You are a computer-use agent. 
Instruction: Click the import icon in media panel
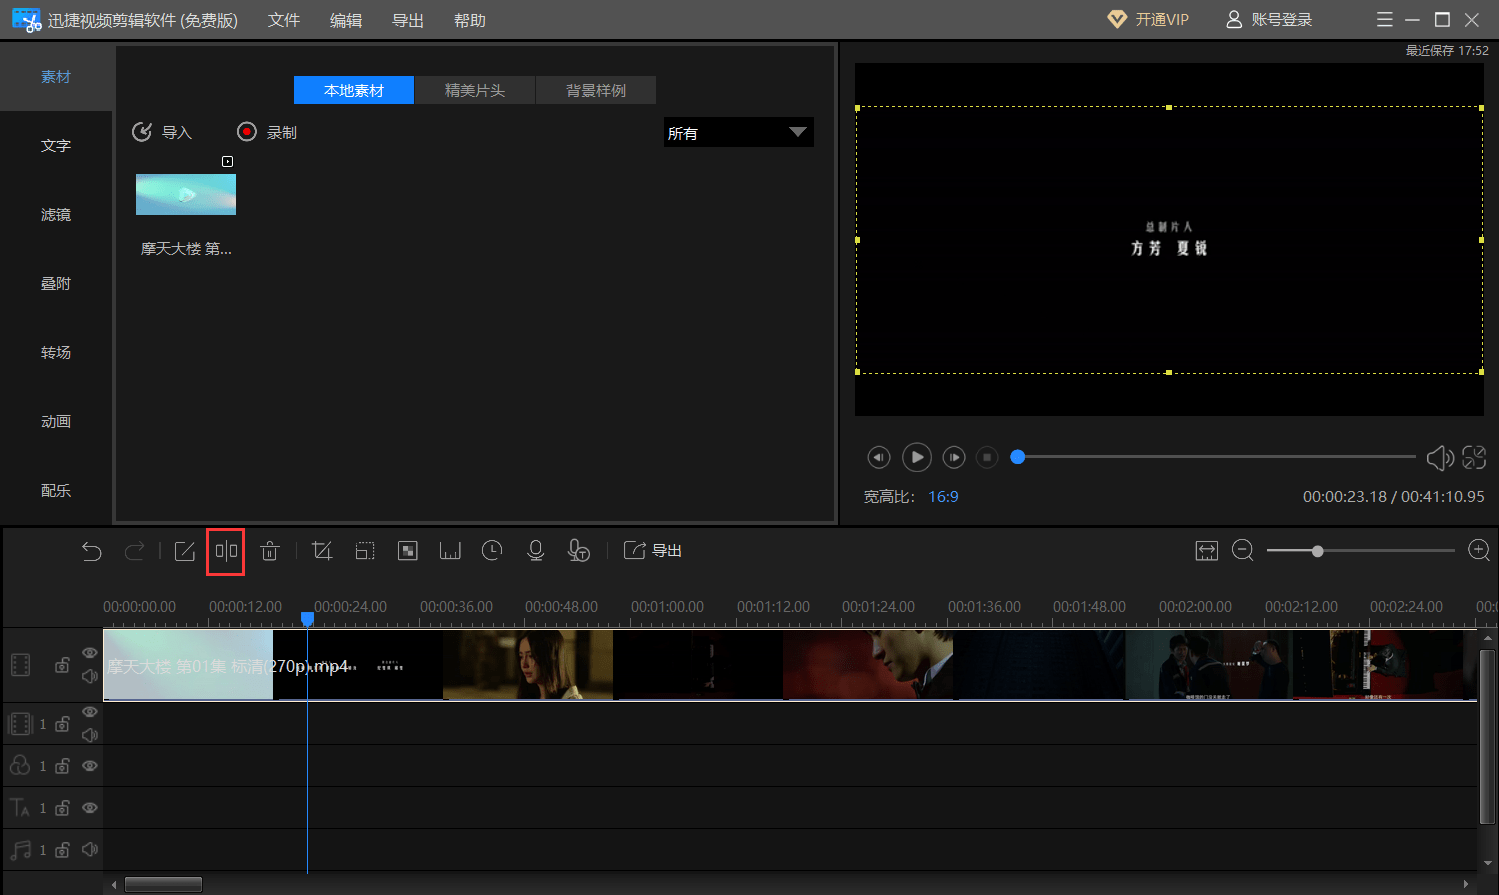point(143,132)
